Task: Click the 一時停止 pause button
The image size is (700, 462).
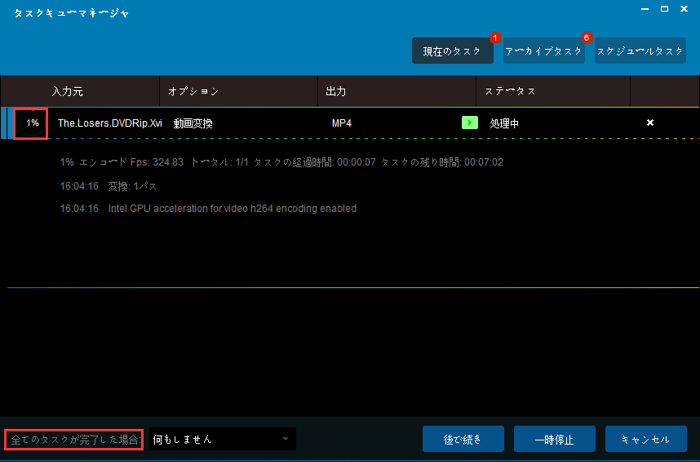Action: 554,439
